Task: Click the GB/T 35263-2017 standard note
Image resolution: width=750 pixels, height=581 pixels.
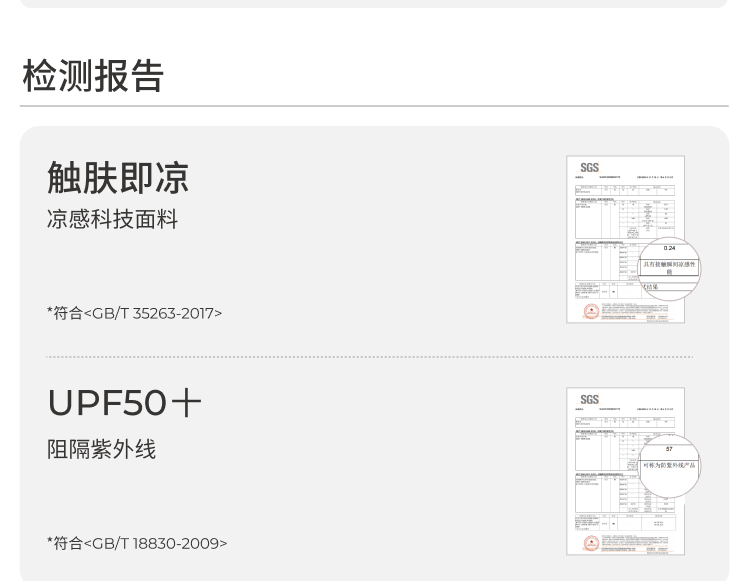Action: 134,313
